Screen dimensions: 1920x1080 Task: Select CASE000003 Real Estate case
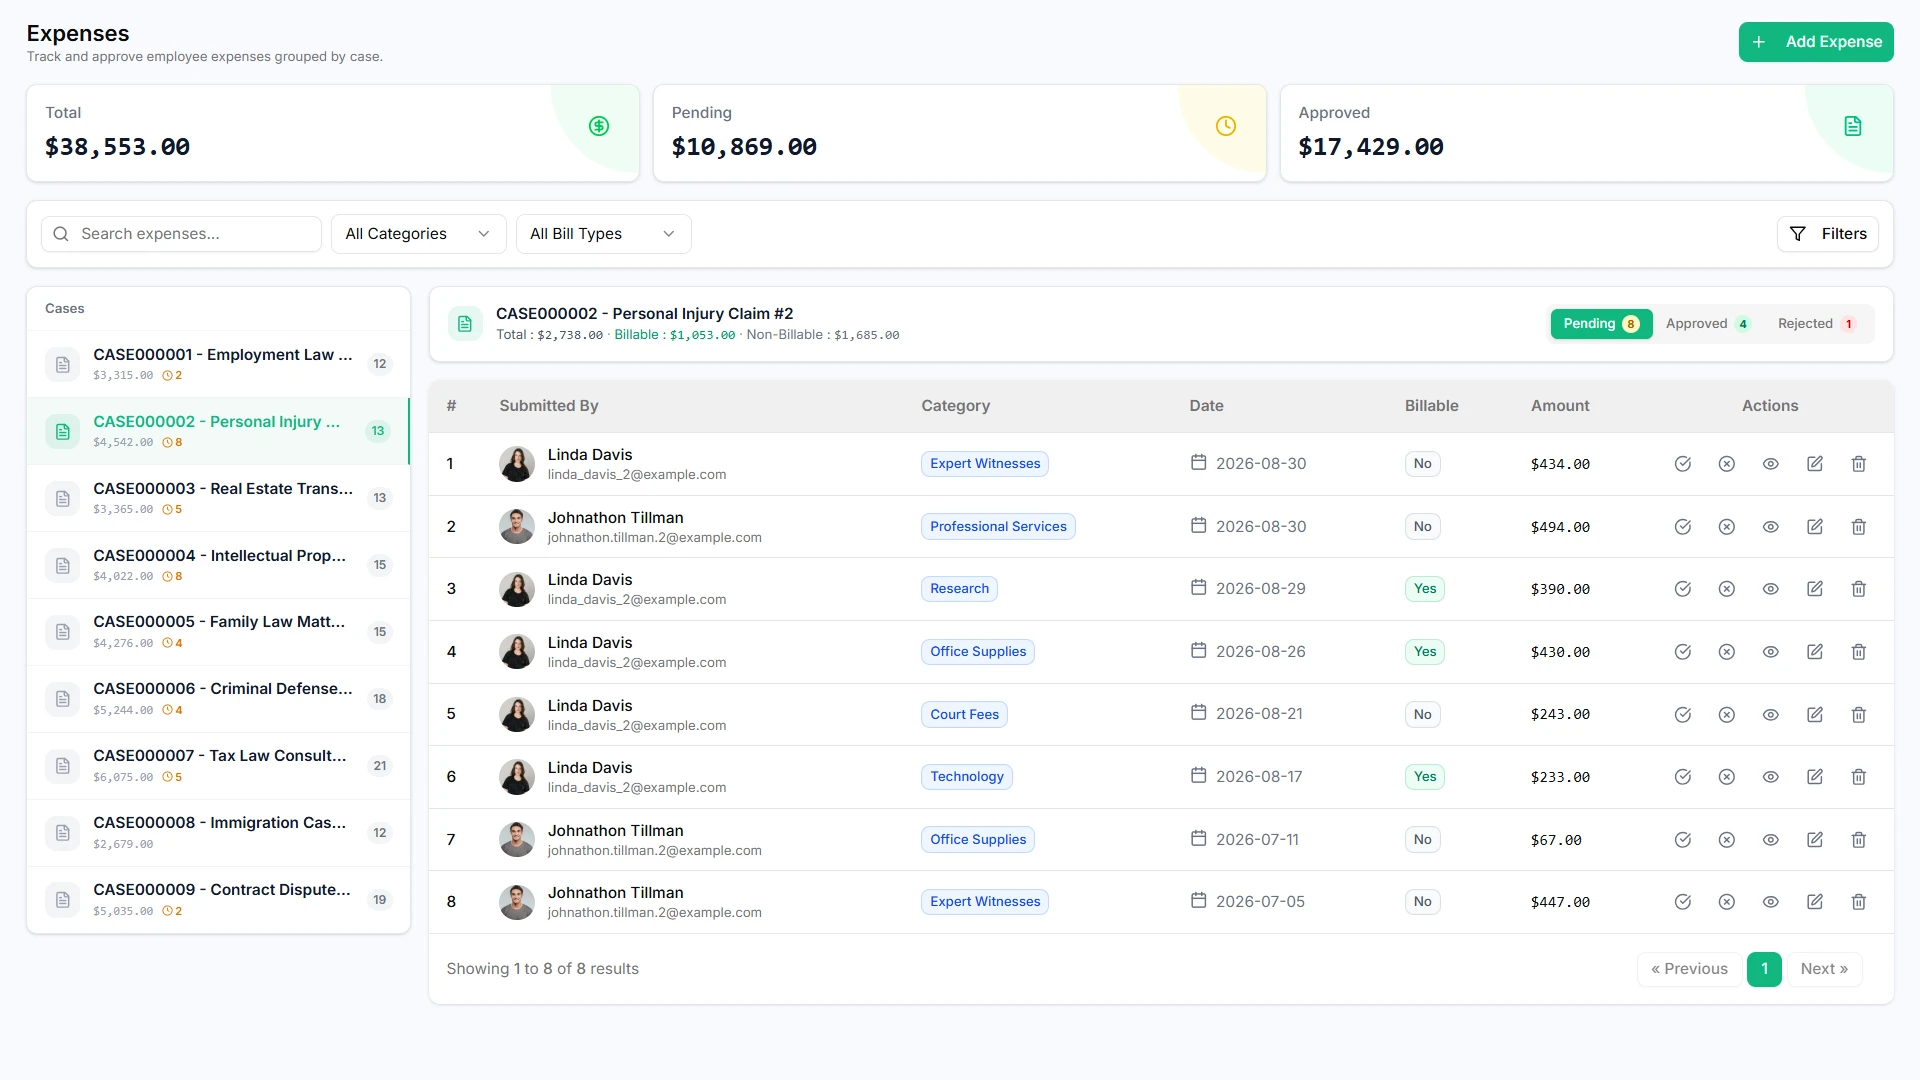[x=218, y=498]
